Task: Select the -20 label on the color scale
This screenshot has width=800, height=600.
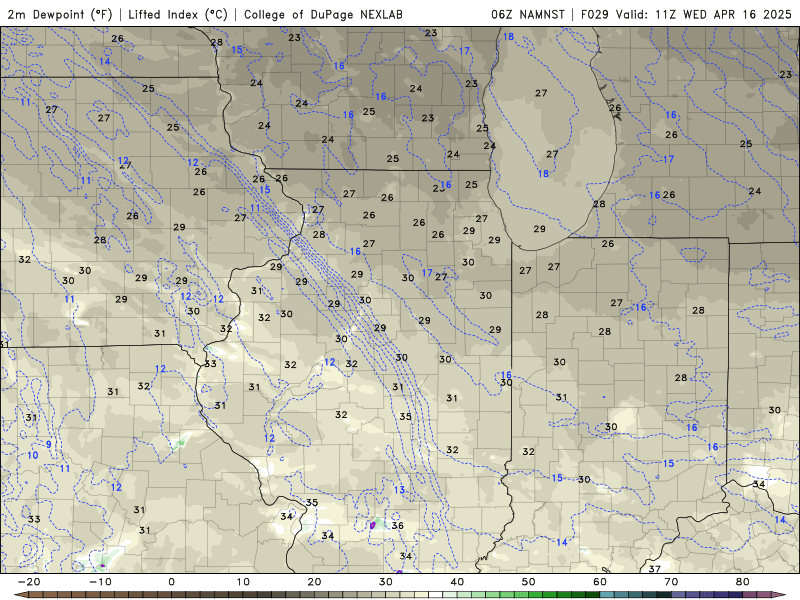Action: (x=29, y=582)
